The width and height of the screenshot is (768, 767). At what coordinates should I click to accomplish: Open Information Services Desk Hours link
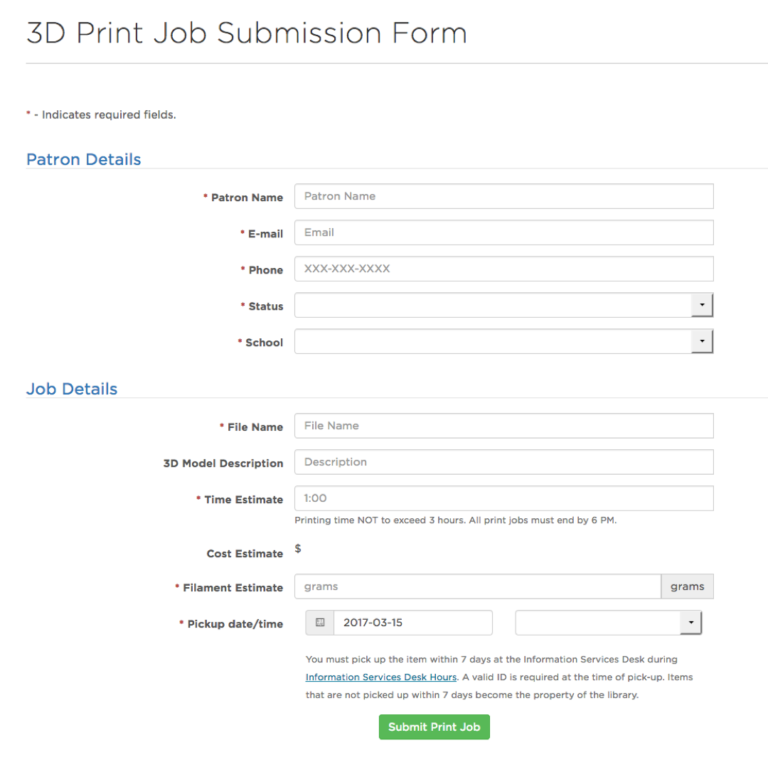381,677
